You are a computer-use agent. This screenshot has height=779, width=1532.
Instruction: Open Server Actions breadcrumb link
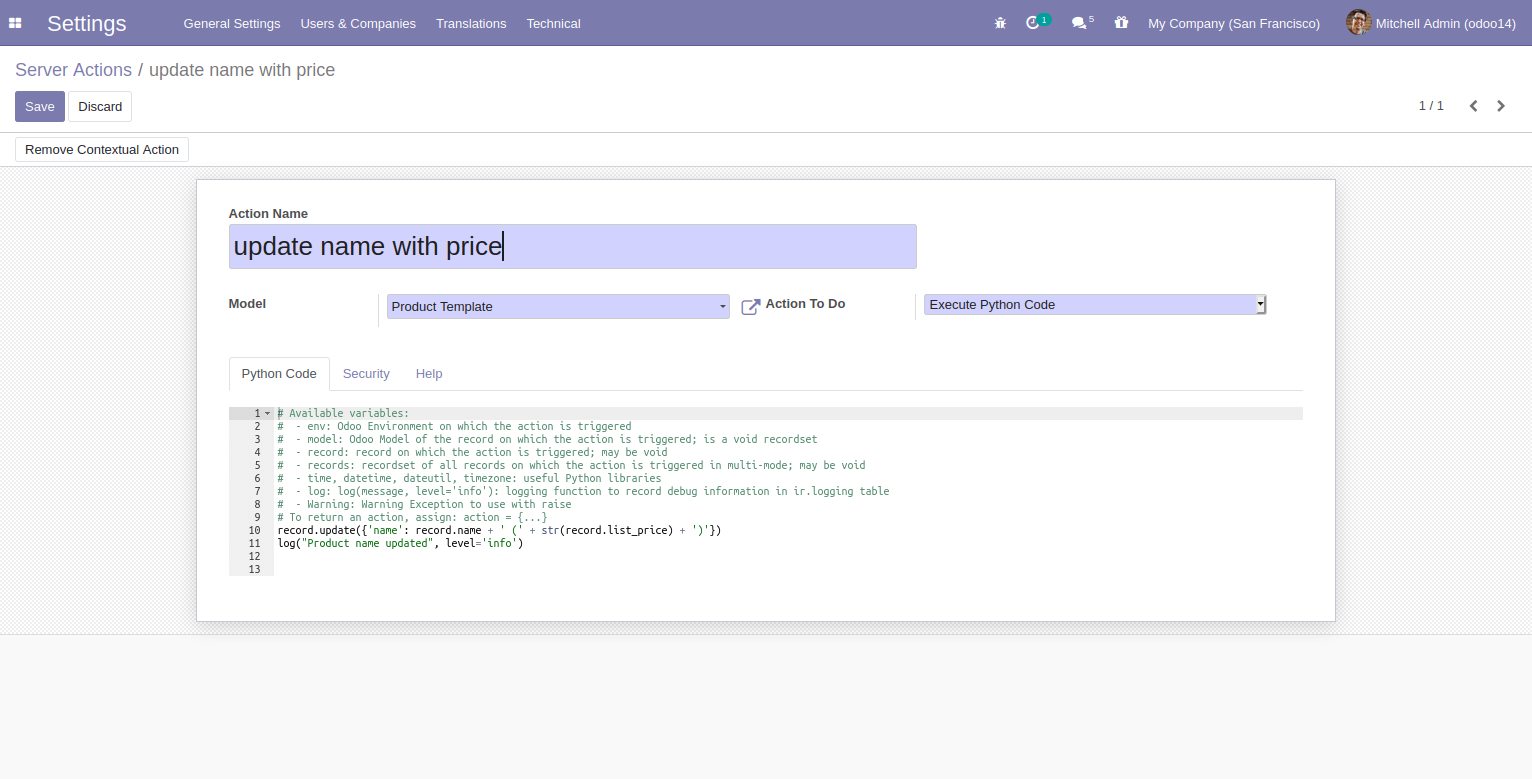73,70
